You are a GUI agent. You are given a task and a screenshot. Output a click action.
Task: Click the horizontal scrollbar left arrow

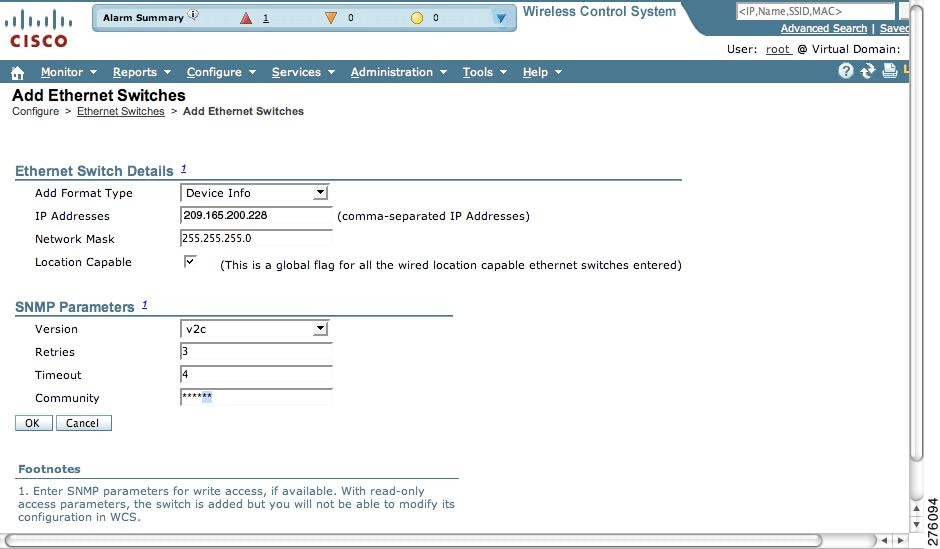pyautogui.click(x=884, y=541)
